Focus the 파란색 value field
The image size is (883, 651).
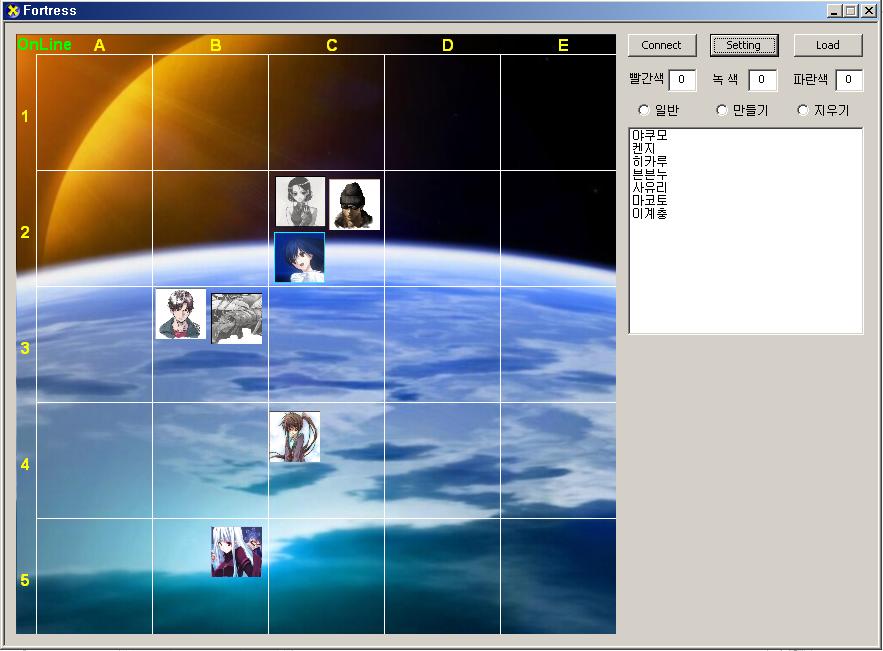(x=849, y=79)
